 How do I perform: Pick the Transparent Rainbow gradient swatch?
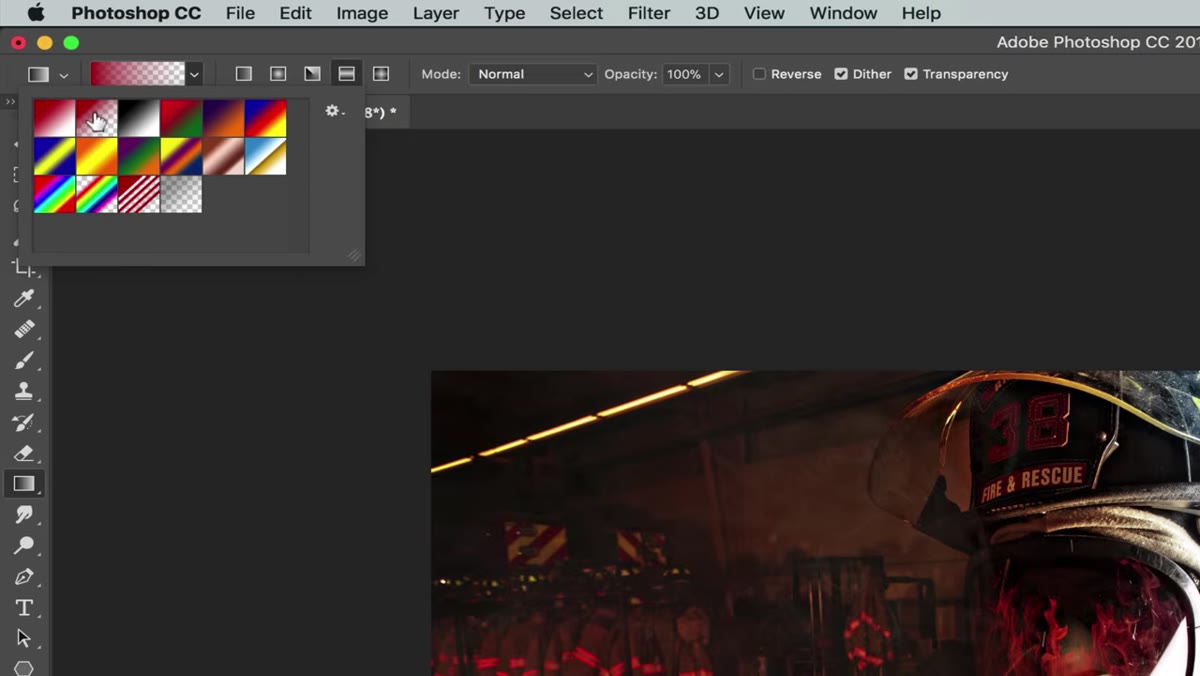(97, 194)
